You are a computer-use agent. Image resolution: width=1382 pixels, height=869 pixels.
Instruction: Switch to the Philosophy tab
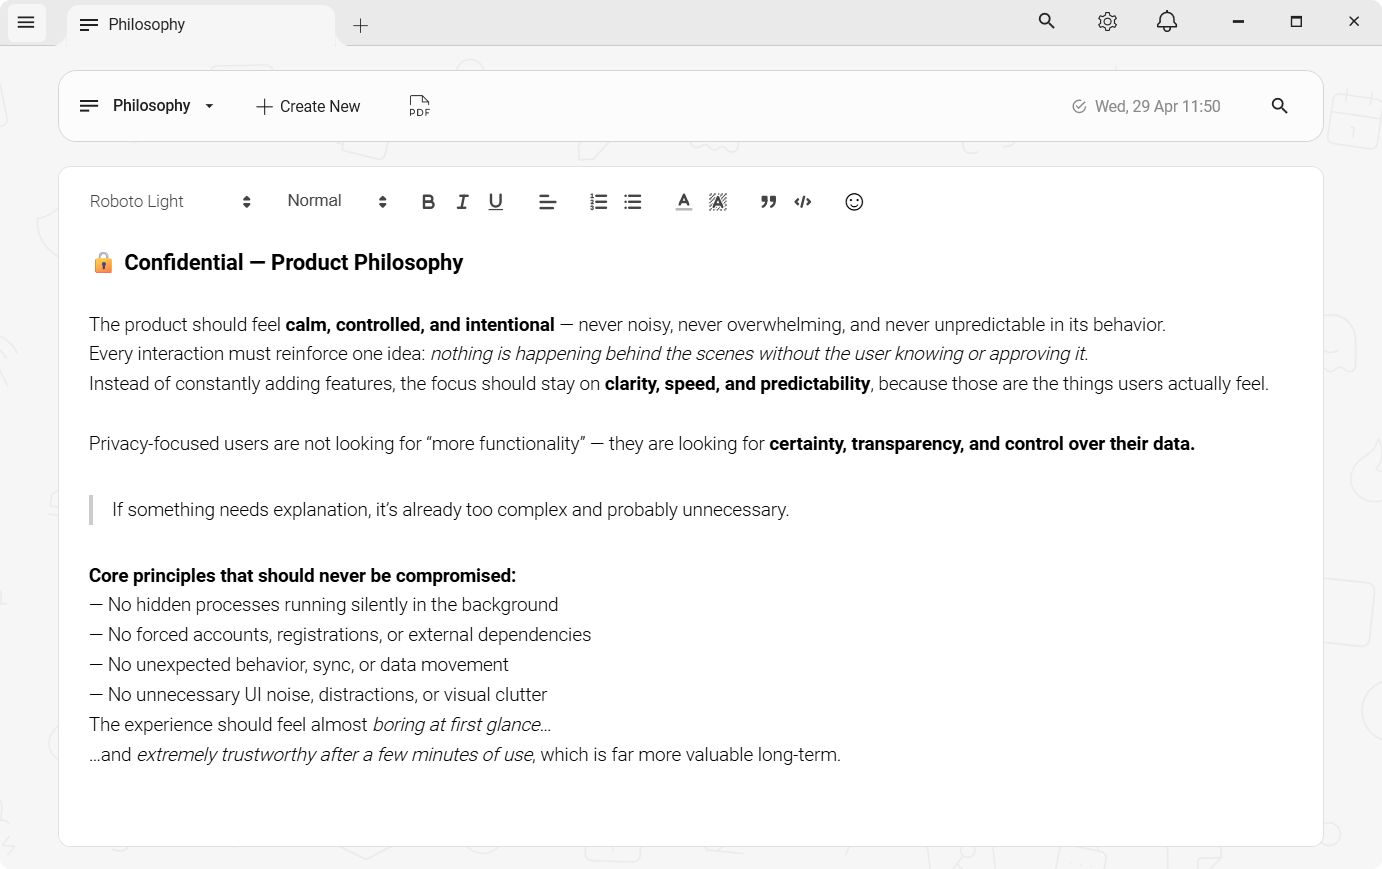click(x=147, y=25)
